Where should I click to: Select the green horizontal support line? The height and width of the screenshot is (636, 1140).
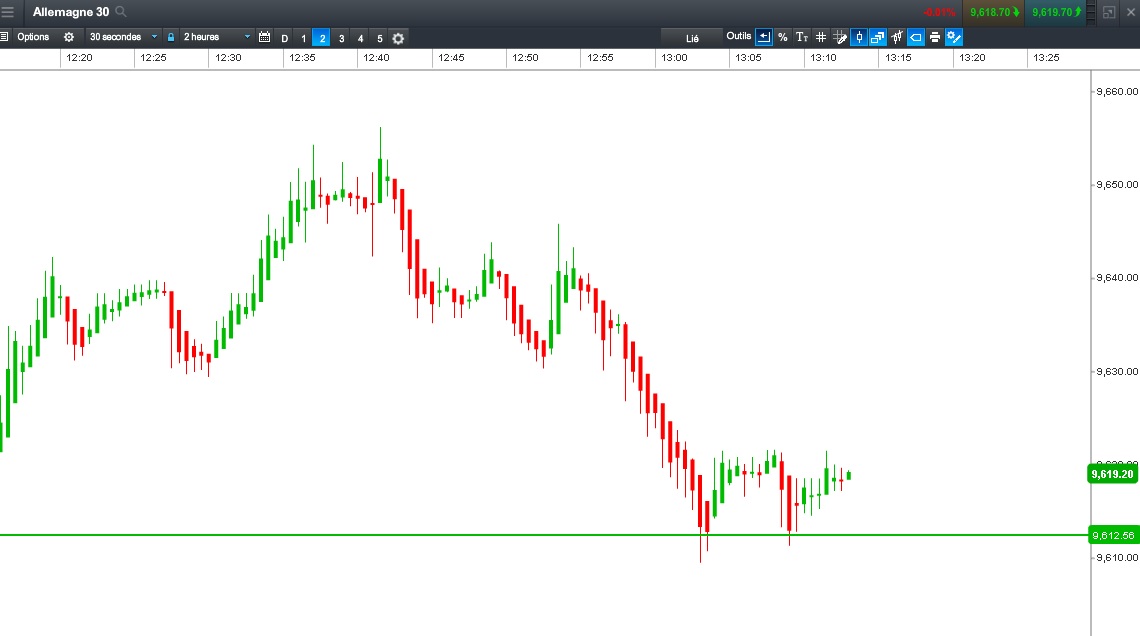544,535
